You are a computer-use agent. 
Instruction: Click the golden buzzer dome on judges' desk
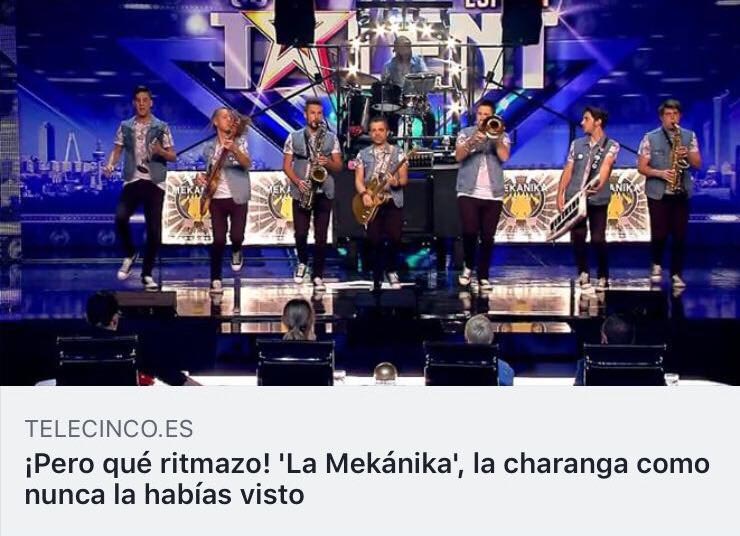[x=385, y=373]
